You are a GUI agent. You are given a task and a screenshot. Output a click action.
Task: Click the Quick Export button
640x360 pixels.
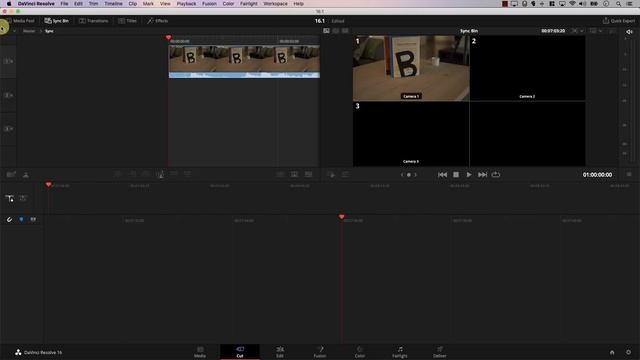(x=619, y=21)
